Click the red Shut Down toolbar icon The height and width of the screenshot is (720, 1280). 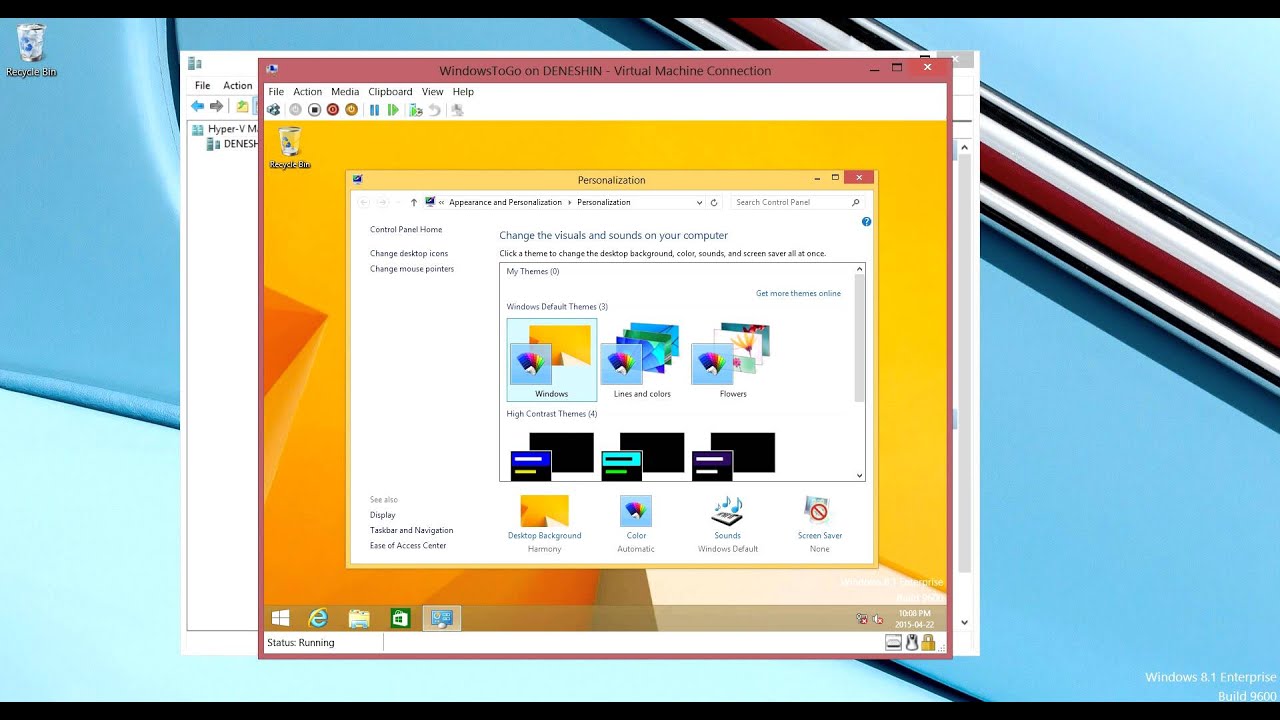(x=333, y=110)
